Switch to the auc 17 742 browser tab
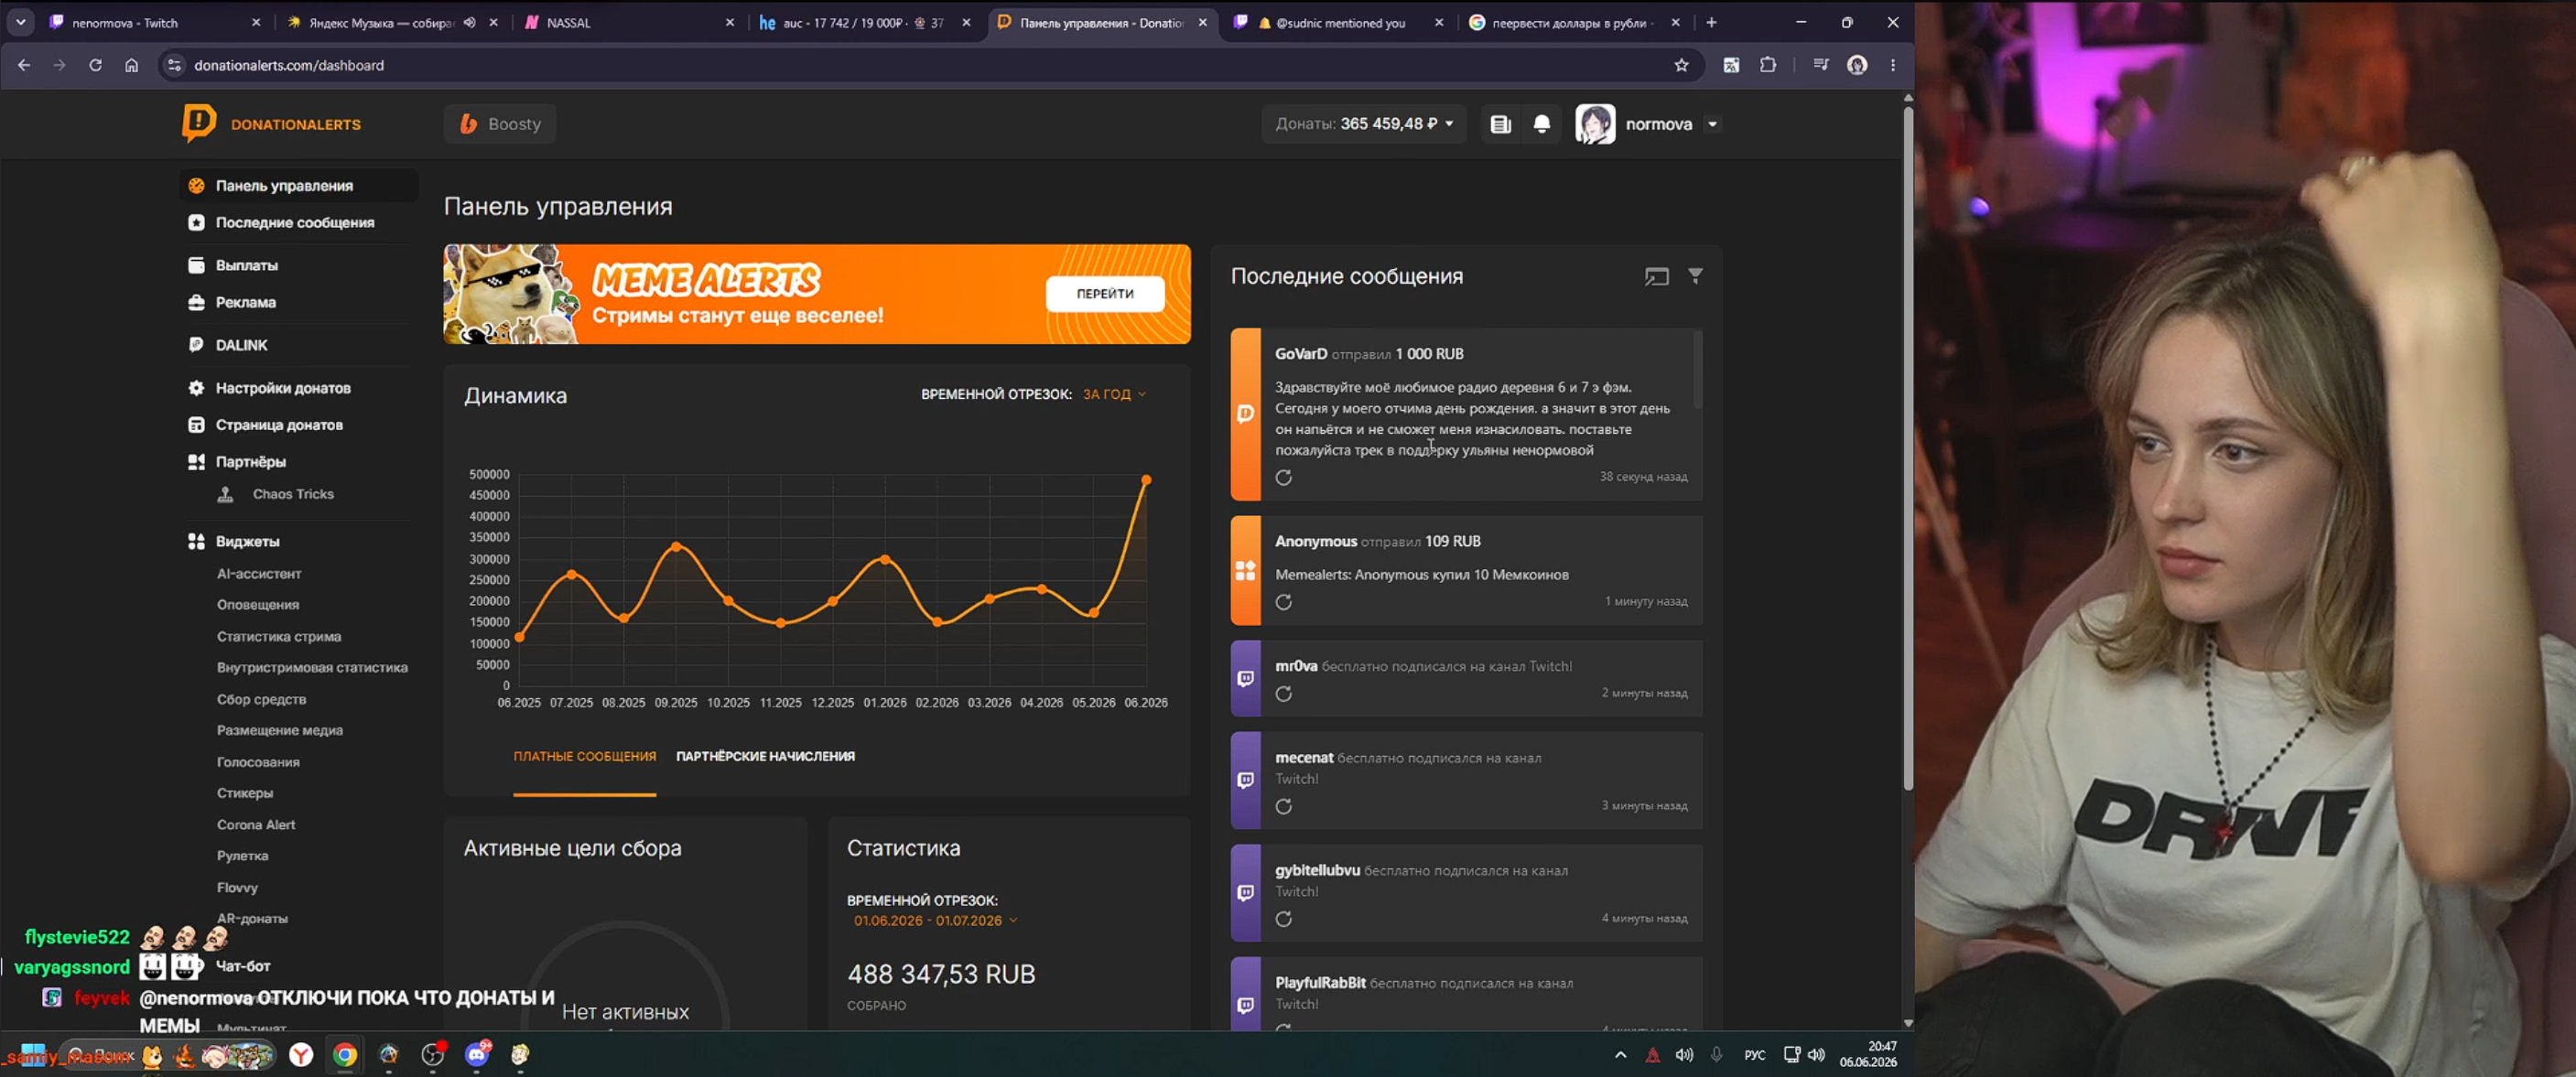Image resolution: width=2576 pixels, height=1077 pixels. (x=864, y=22)
